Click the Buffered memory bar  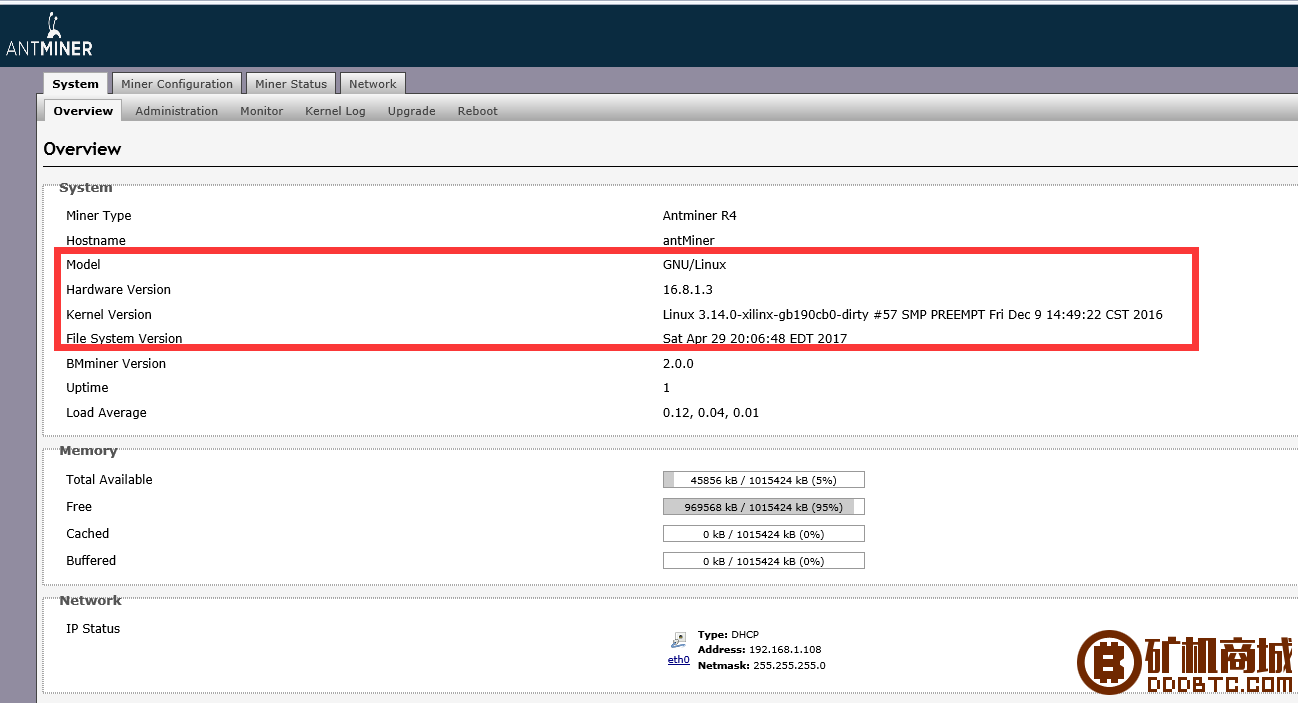[x=764, y=561]
